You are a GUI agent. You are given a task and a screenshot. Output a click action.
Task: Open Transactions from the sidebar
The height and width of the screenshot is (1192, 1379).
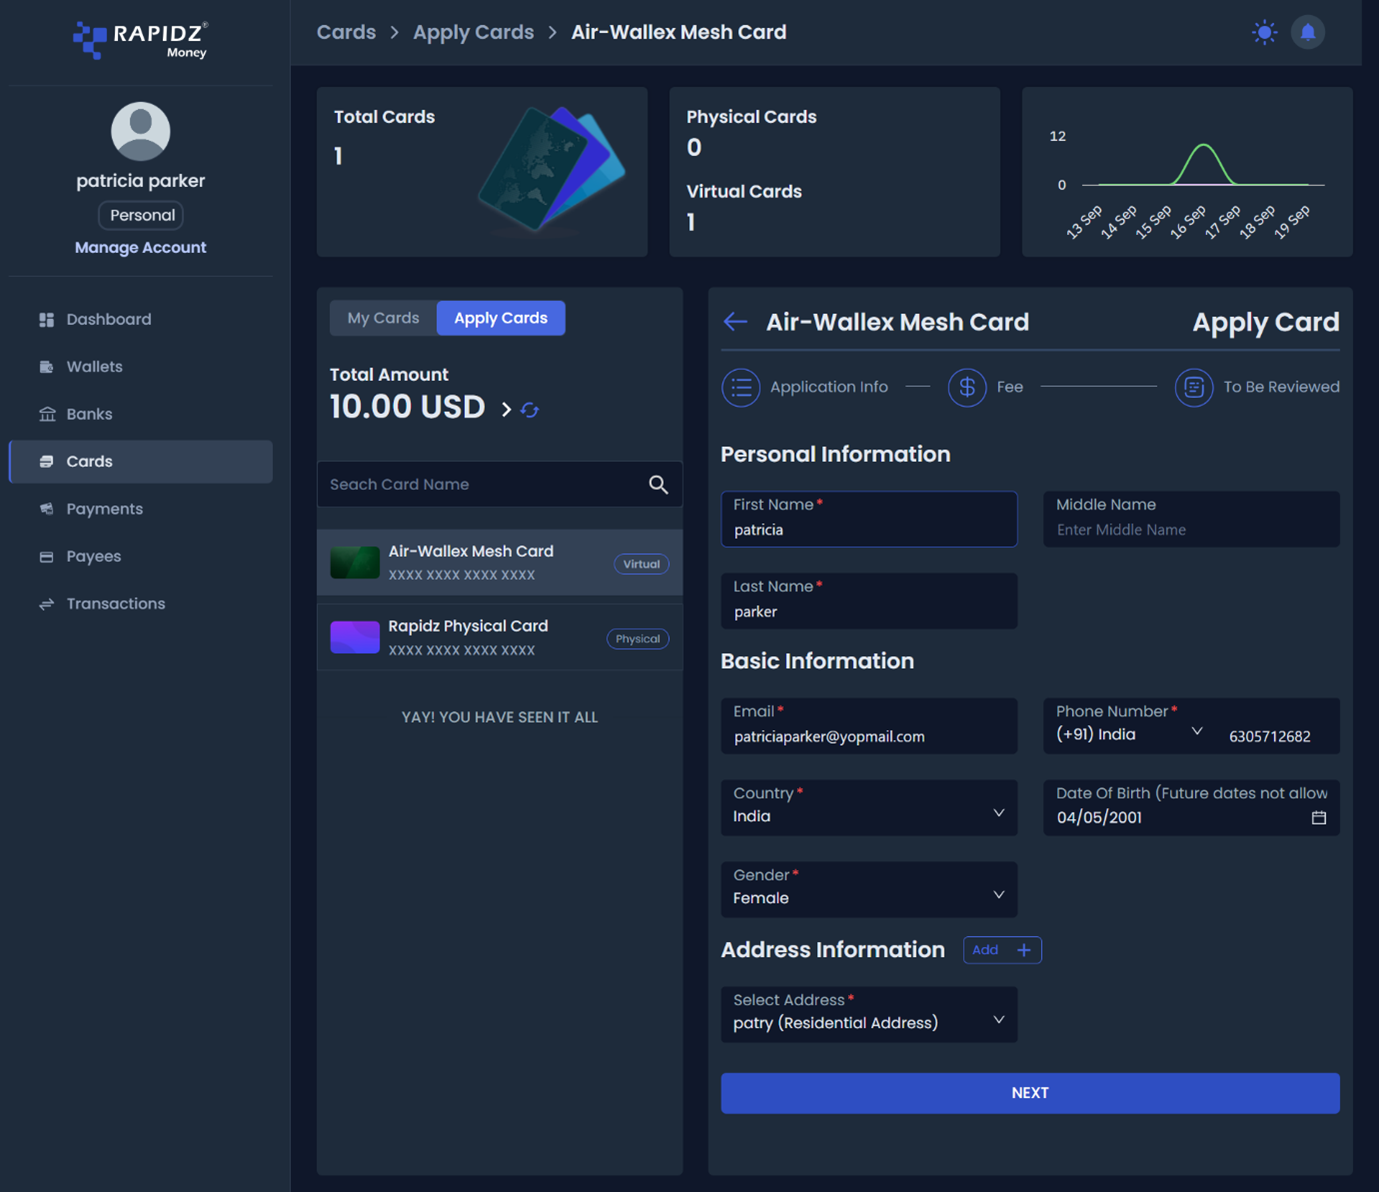coord(140,604)
